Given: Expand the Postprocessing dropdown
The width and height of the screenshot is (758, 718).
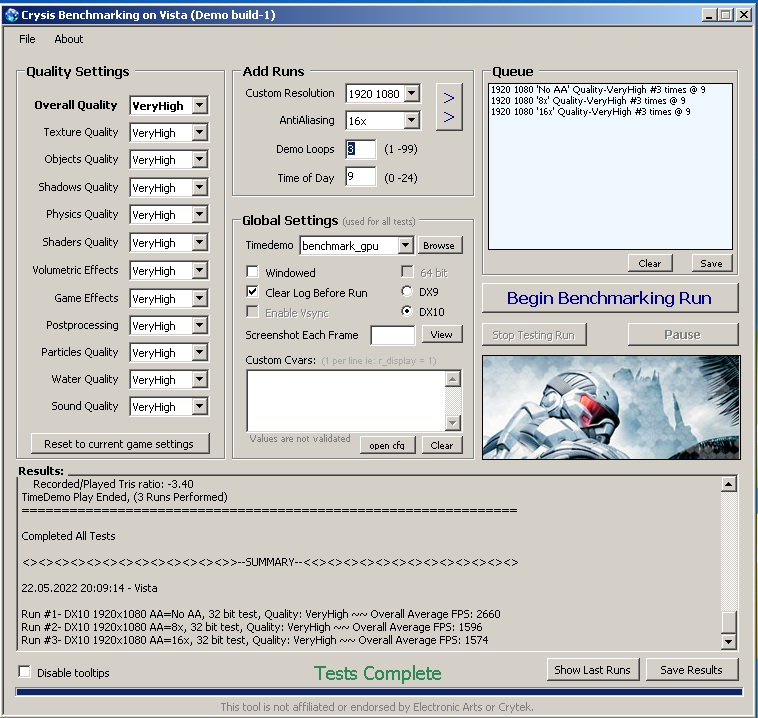Looking at the screenshot, I should pyautogui.click(x=199, y=325).
